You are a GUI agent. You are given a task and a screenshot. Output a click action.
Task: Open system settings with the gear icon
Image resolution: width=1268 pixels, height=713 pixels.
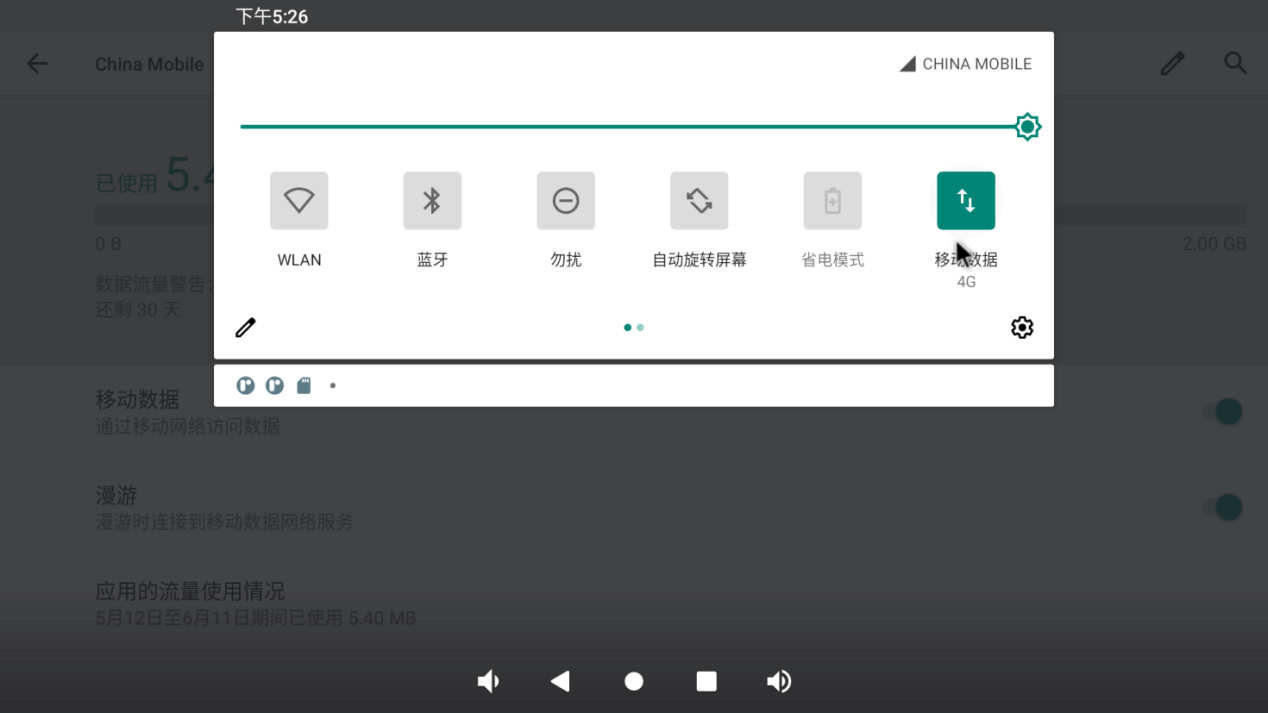pyautogui.click(x=1021, y=327)
